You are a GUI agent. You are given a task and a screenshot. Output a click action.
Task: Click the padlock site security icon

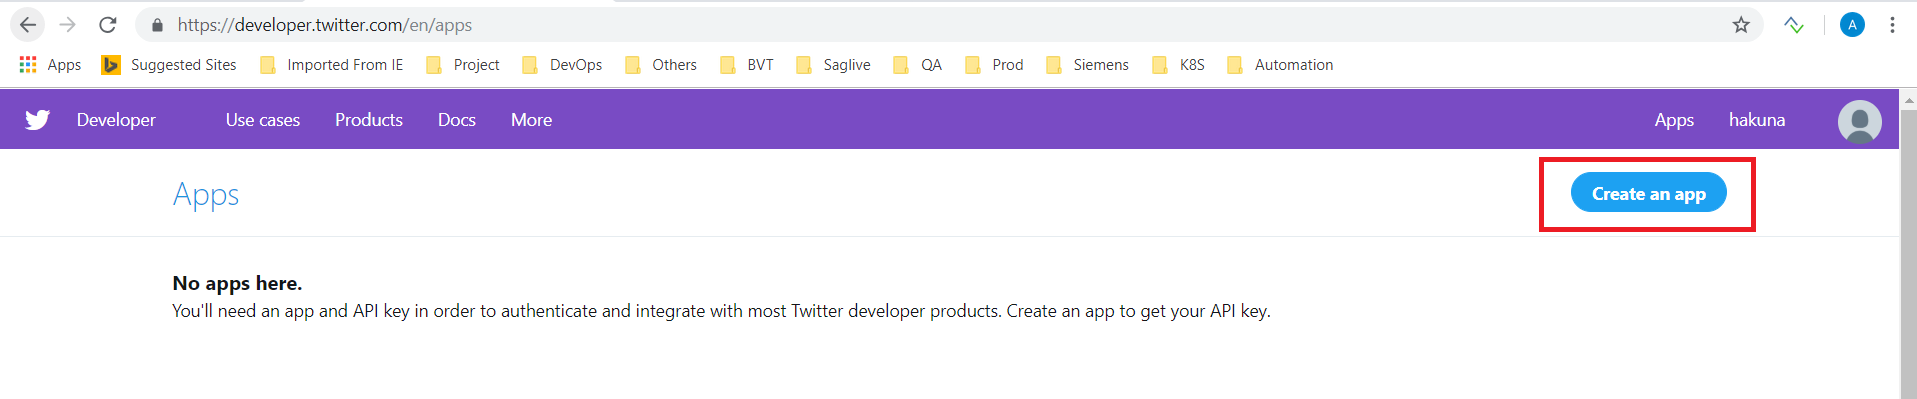[x=157, y=25]
